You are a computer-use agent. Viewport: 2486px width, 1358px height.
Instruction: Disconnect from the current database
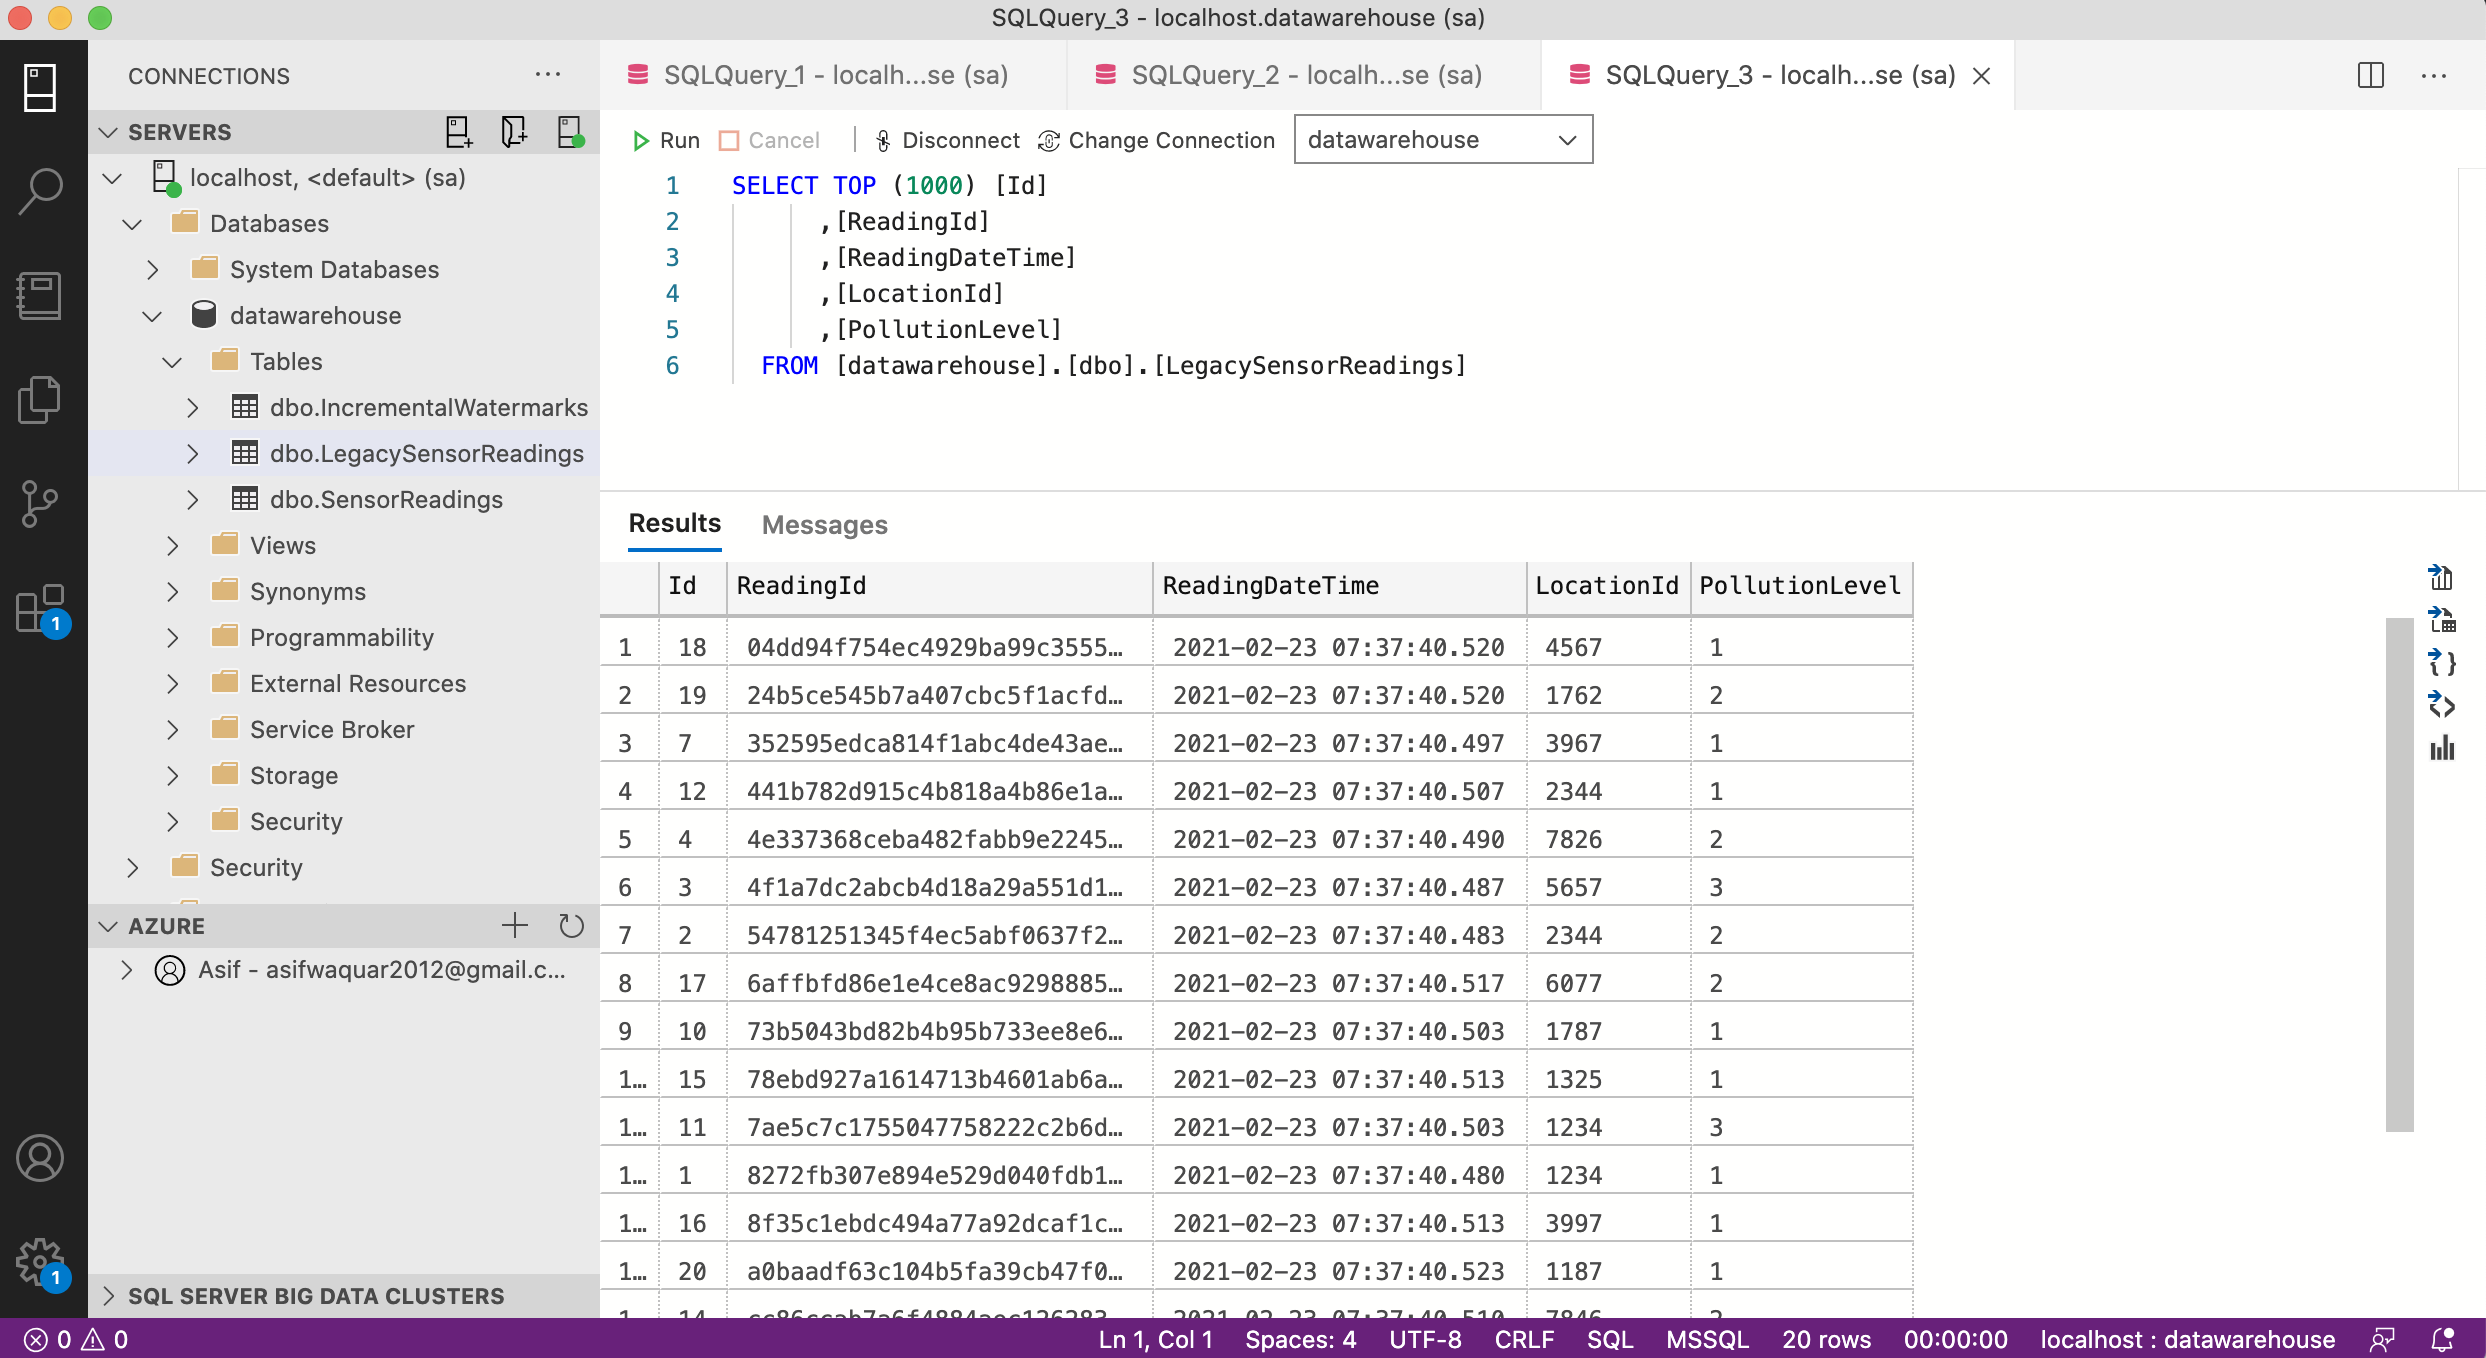(x=946, y=140)
